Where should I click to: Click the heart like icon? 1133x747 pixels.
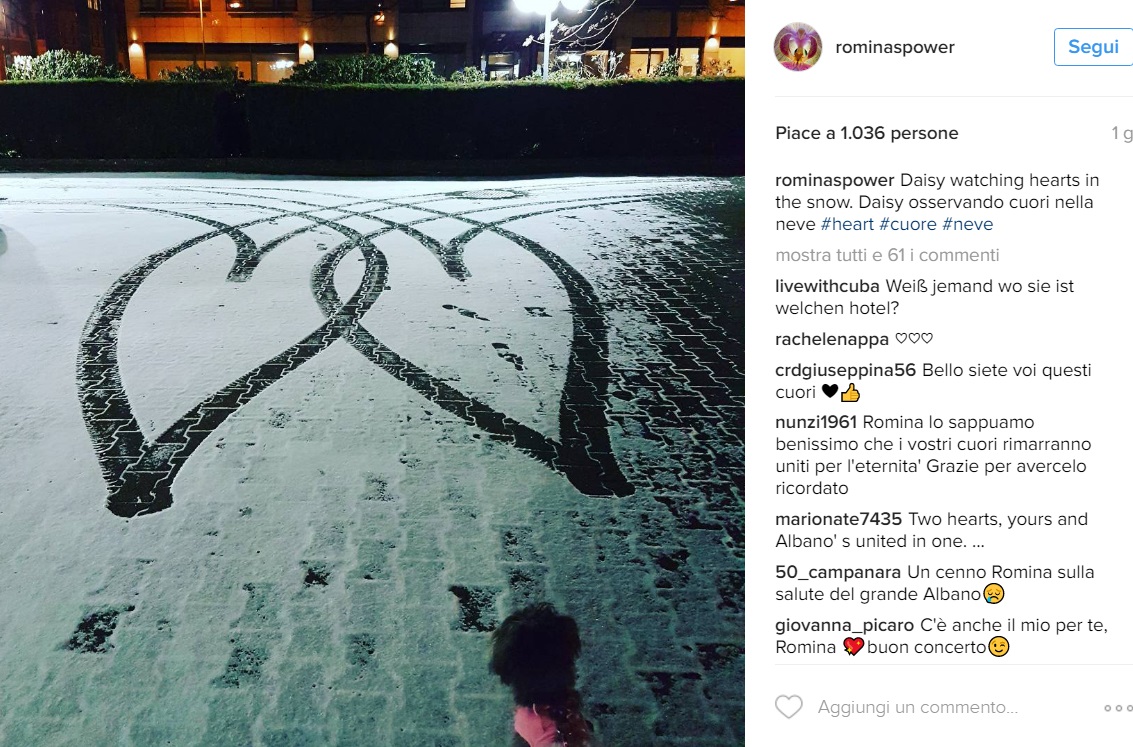[789, 707]
